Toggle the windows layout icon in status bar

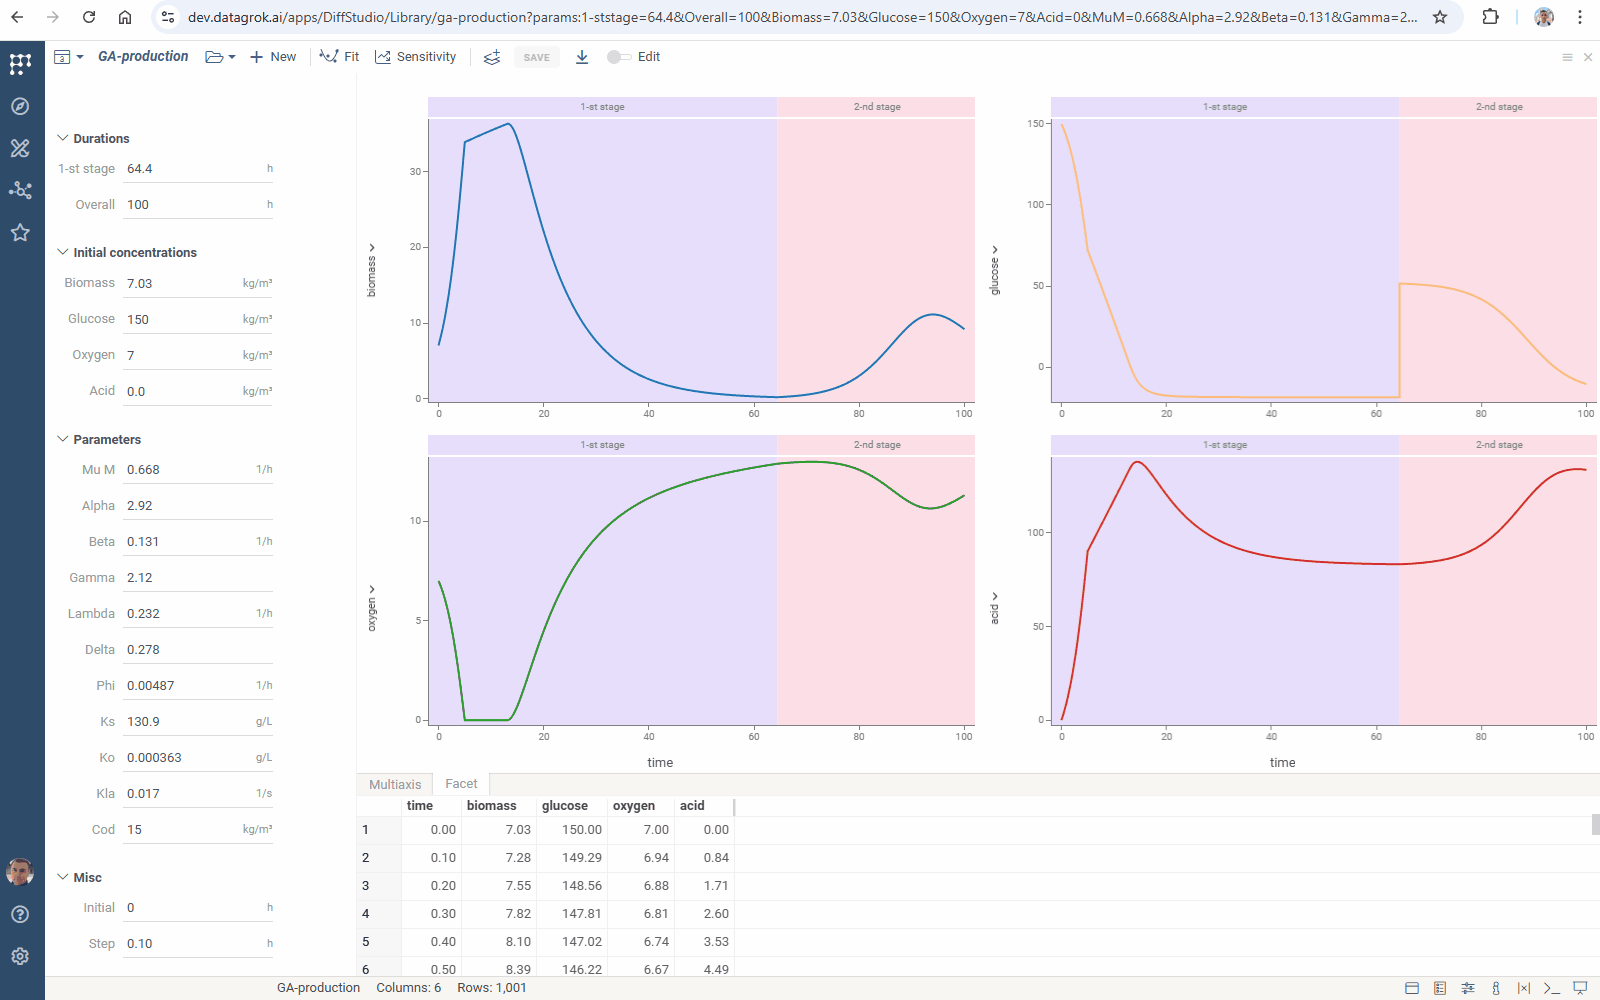[x=1412, y=988]
